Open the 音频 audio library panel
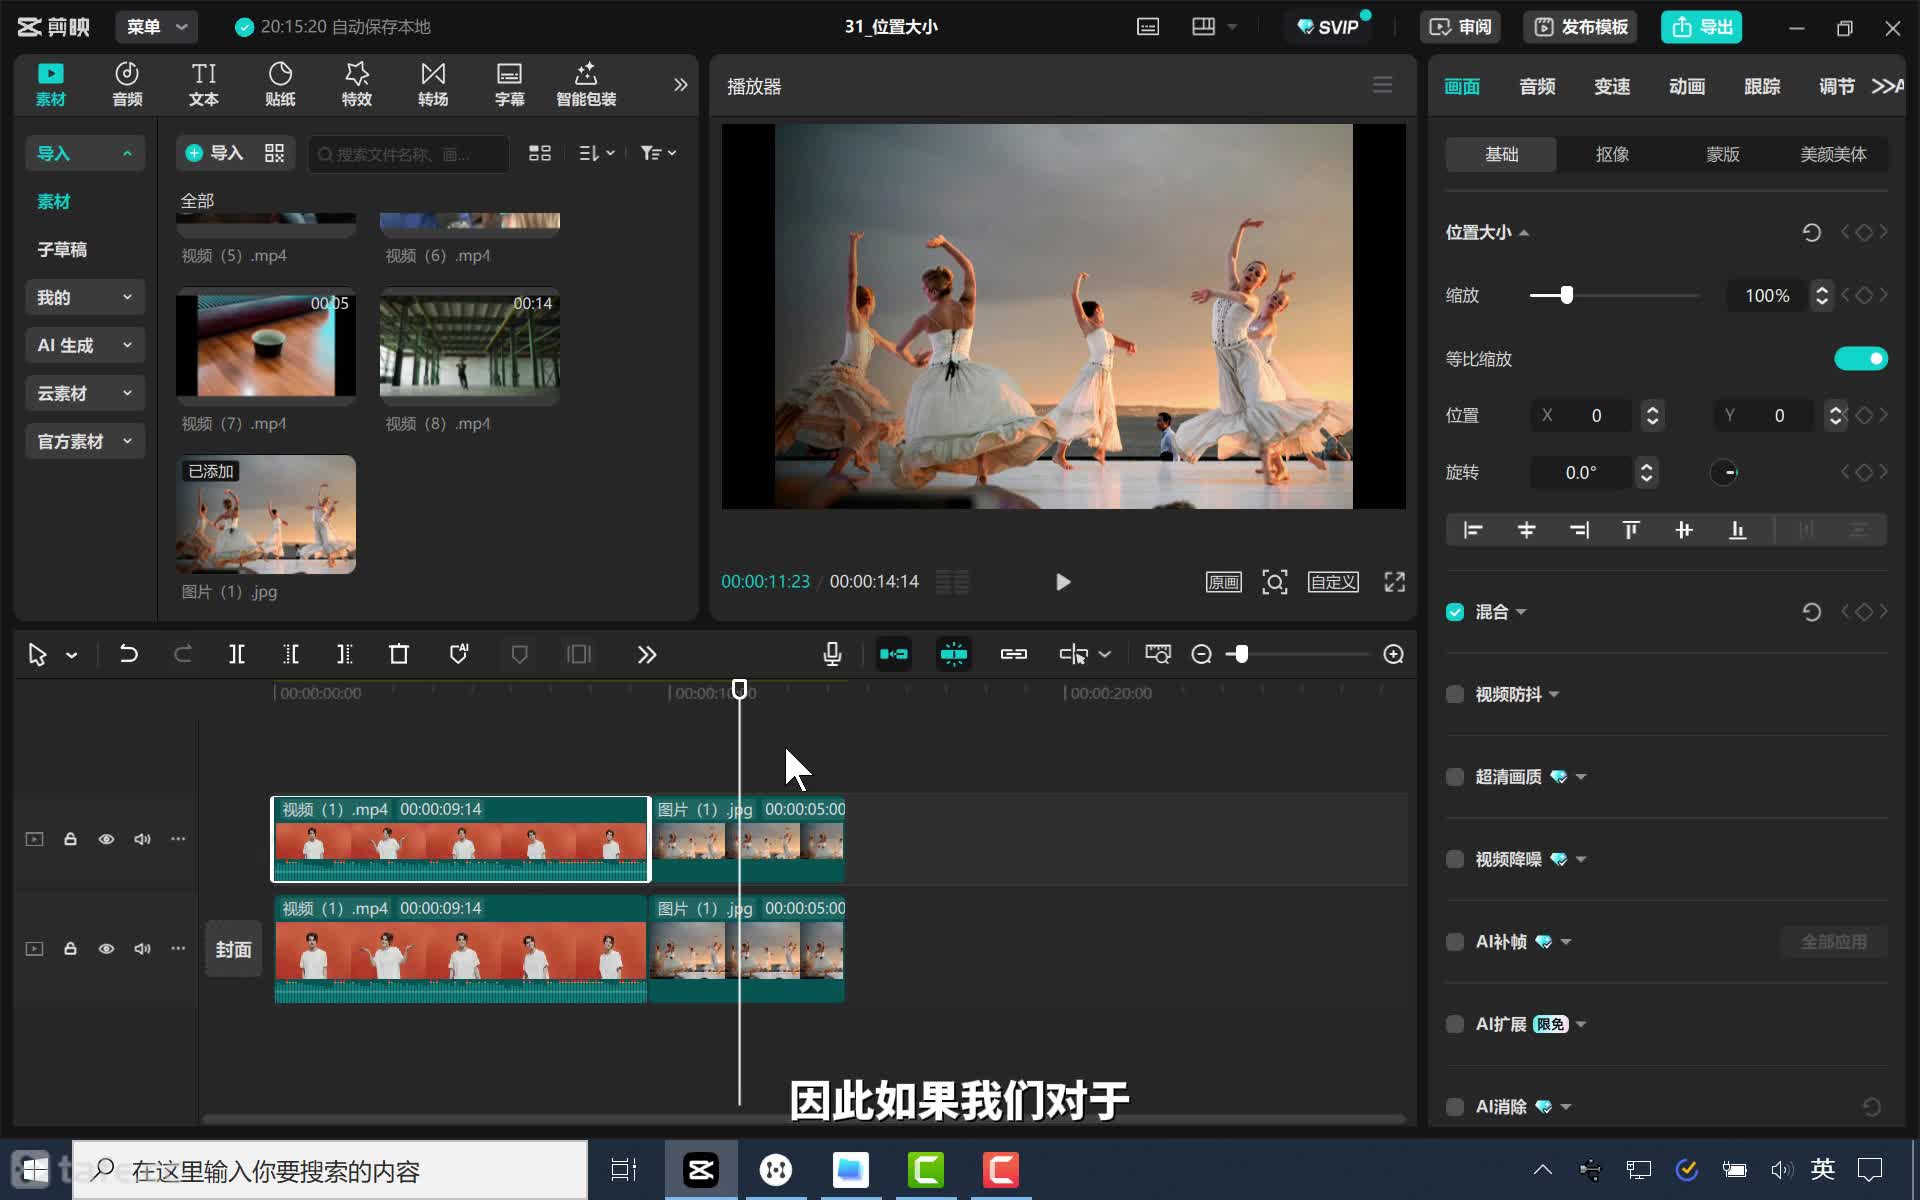Screen dimensions: 1920x1200 127,84
